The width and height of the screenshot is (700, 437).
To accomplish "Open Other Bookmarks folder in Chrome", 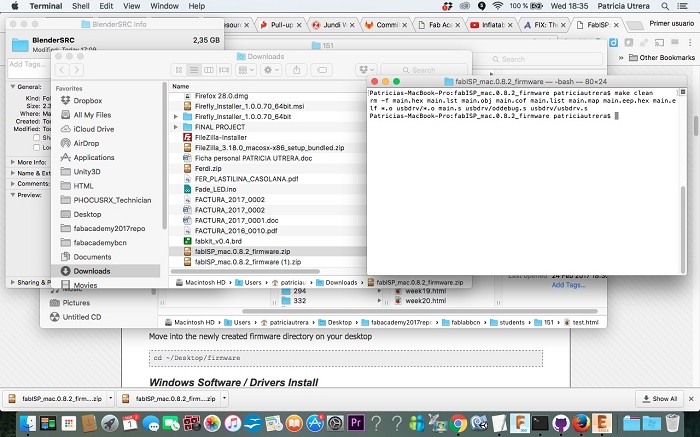I will pos(662,58).
